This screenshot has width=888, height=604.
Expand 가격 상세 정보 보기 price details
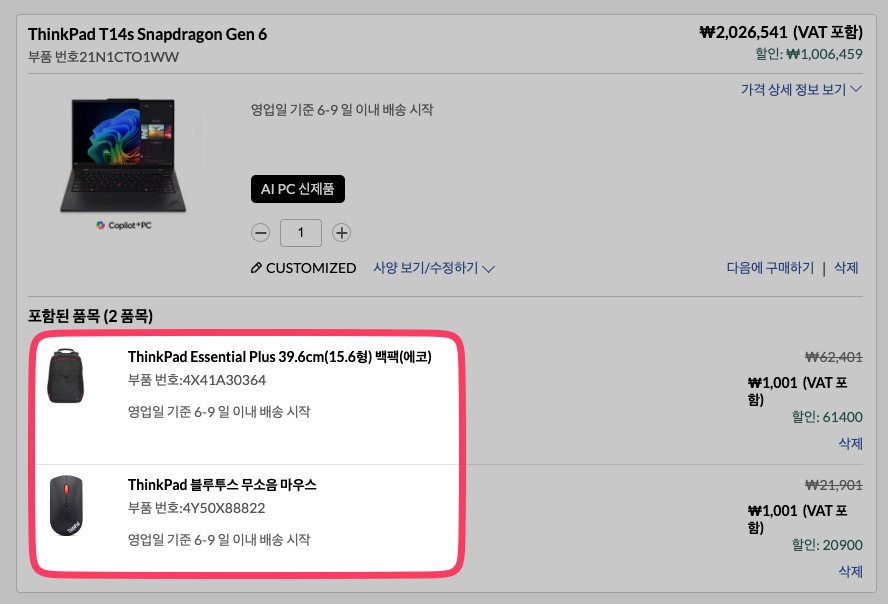(801, 89)
